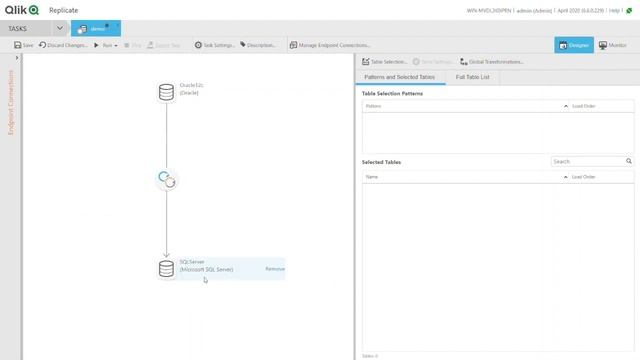
Task: Click Load Order header in patterns table
Action: pyautogui.click(x=584, y=106)
